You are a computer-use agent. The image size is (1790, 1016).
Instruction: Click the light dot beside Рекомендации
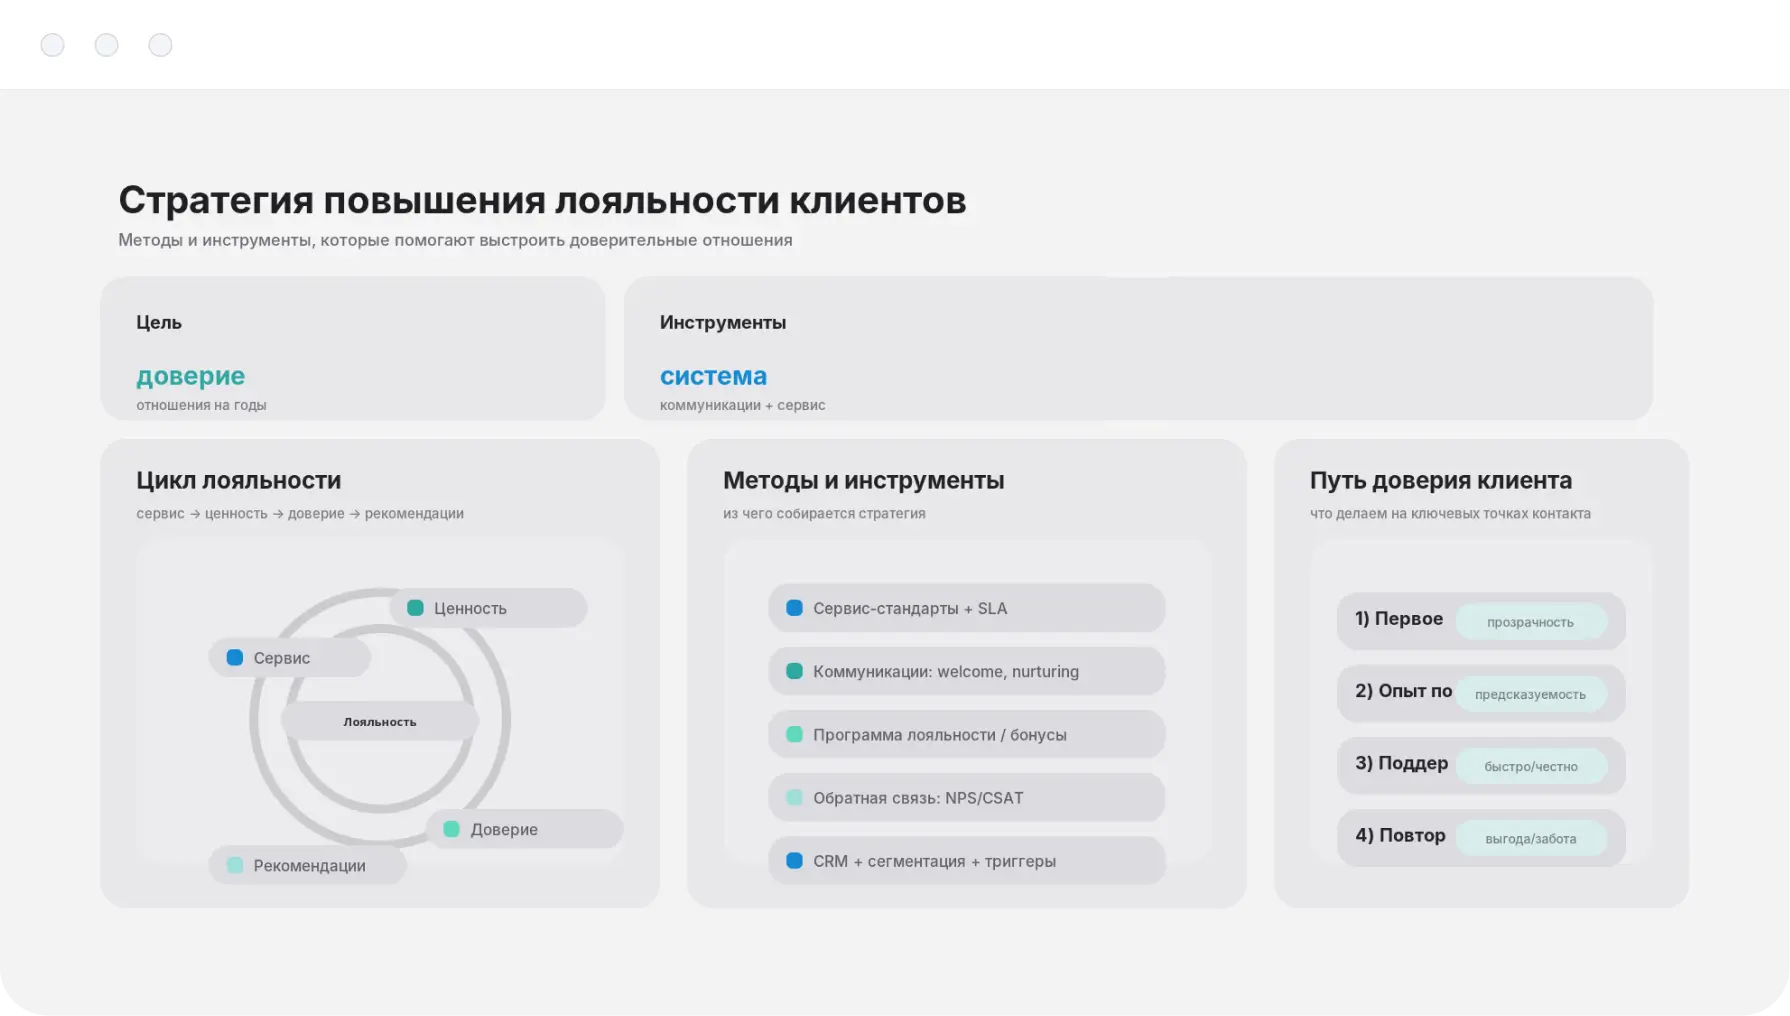click(x=235, y=865)
